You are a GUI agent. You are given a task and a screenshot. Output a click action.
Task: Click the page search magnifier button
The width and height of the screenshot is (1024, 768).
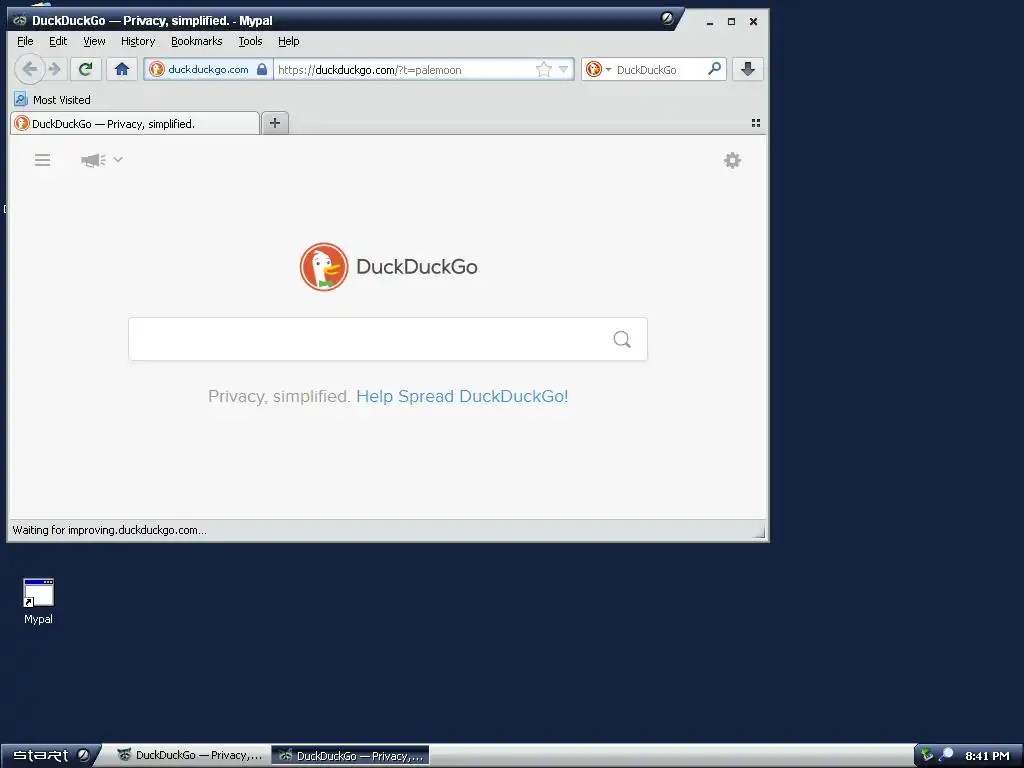tap(622, 339)
